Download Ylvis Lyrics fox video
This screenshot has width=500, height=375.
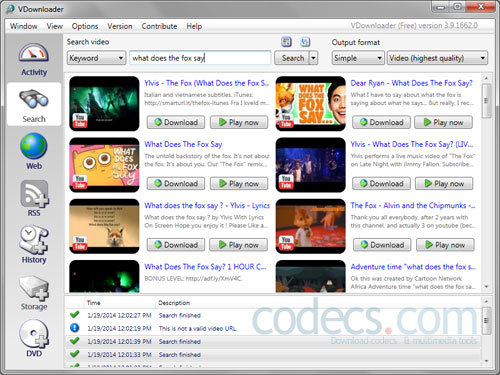pyautogui.click(x=176, y=245)
